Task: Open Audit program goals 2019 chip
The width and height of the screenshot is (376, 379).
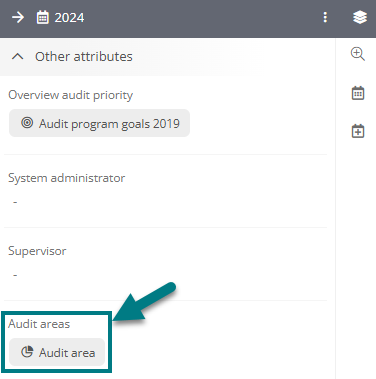Action: [x=99, y=123]
